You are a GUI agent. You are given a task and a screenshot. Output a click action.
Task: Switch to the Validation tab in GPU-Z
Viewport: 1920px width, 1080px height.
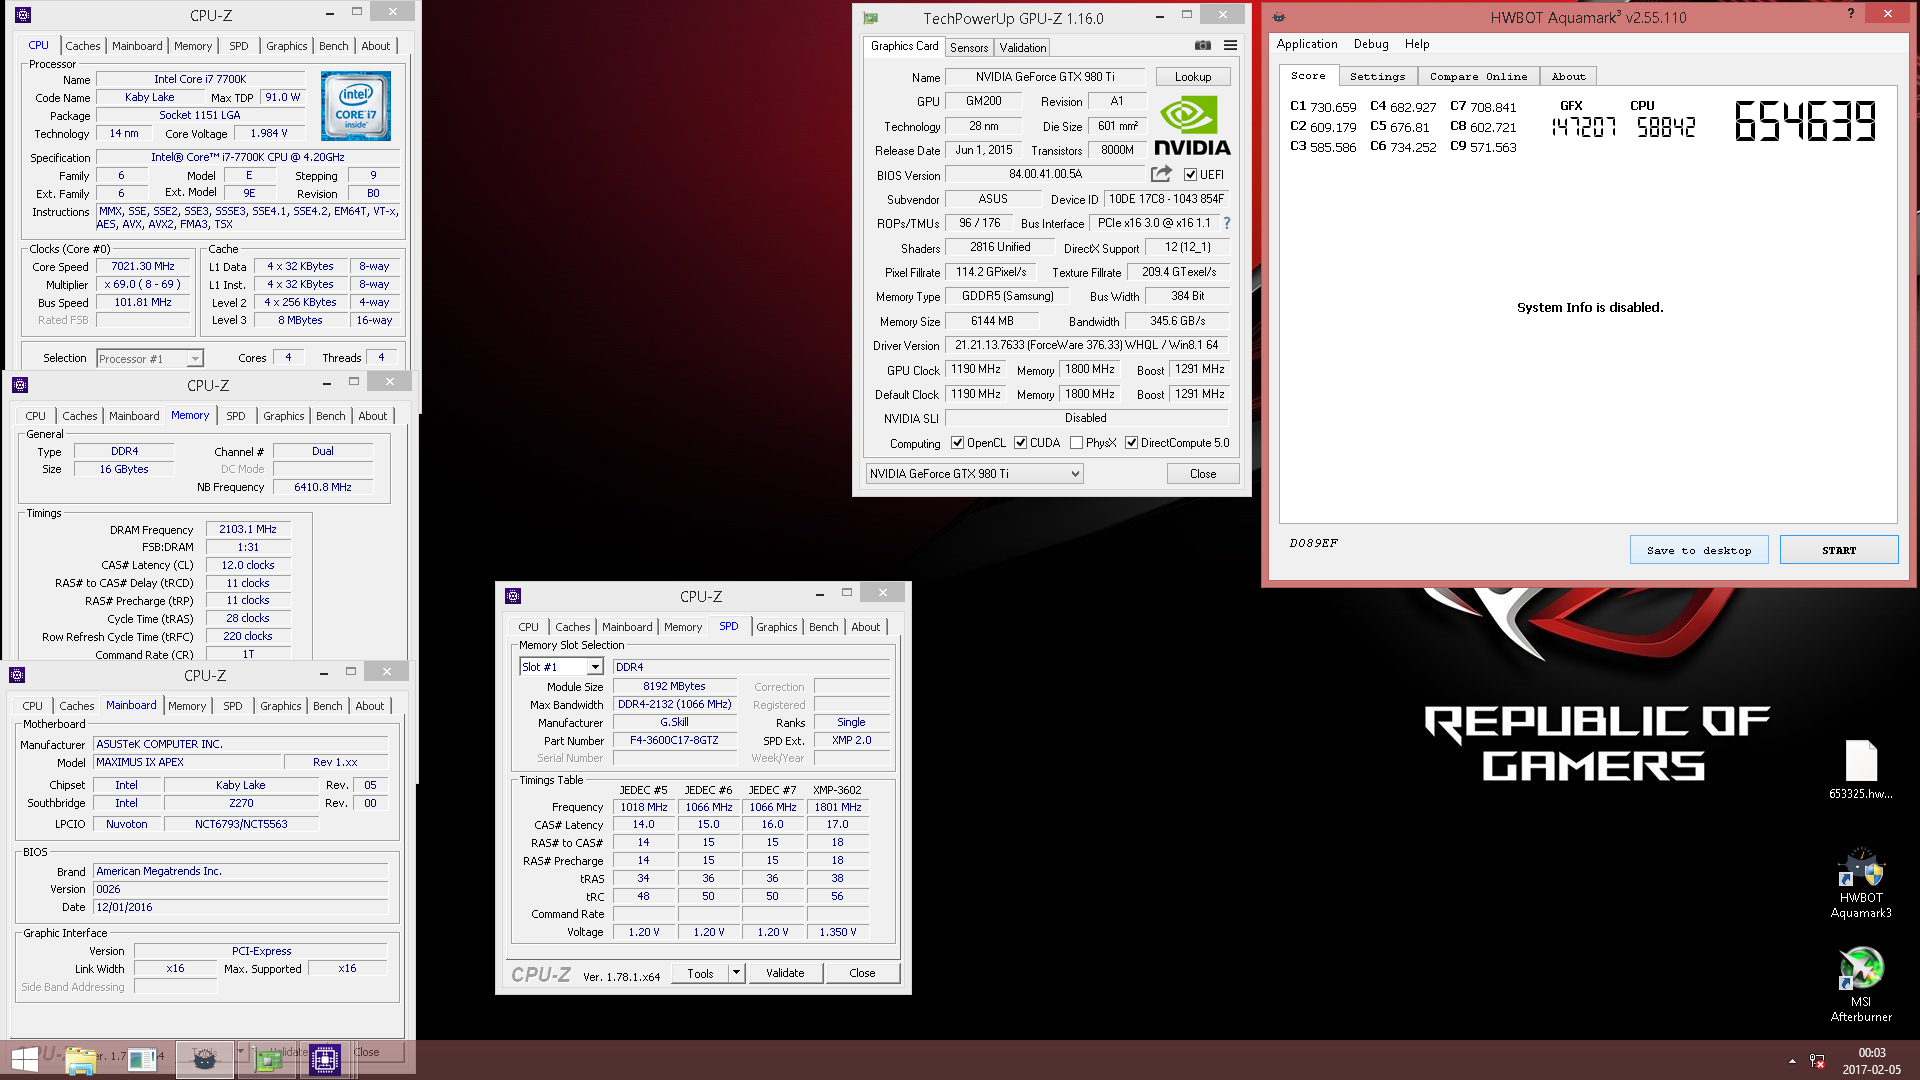click(x=1023, y=48)
